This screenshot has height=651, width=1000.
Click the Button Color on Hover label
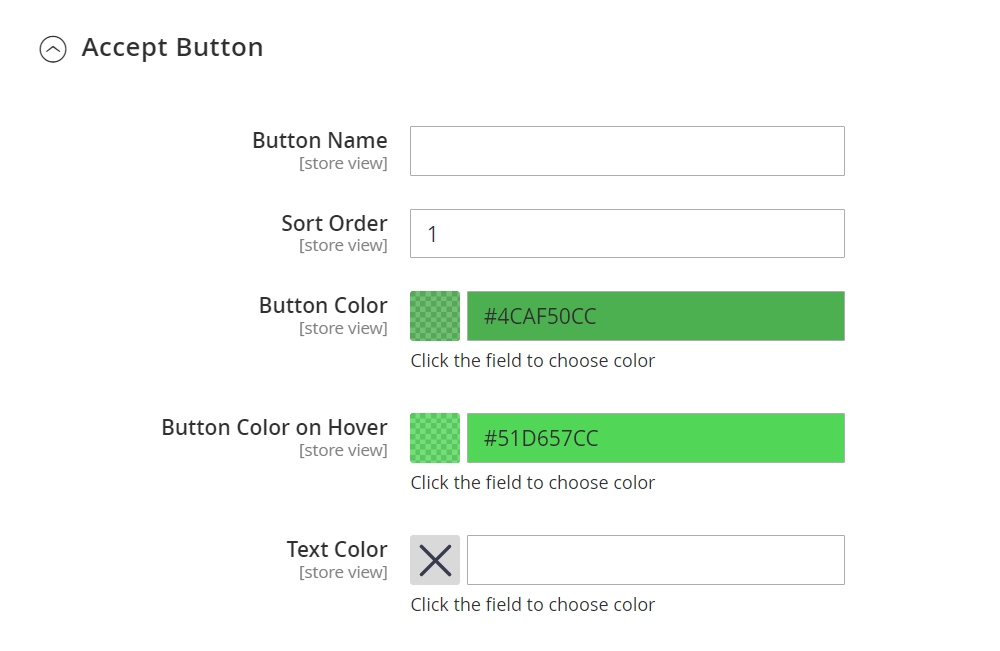coord(274,427)
